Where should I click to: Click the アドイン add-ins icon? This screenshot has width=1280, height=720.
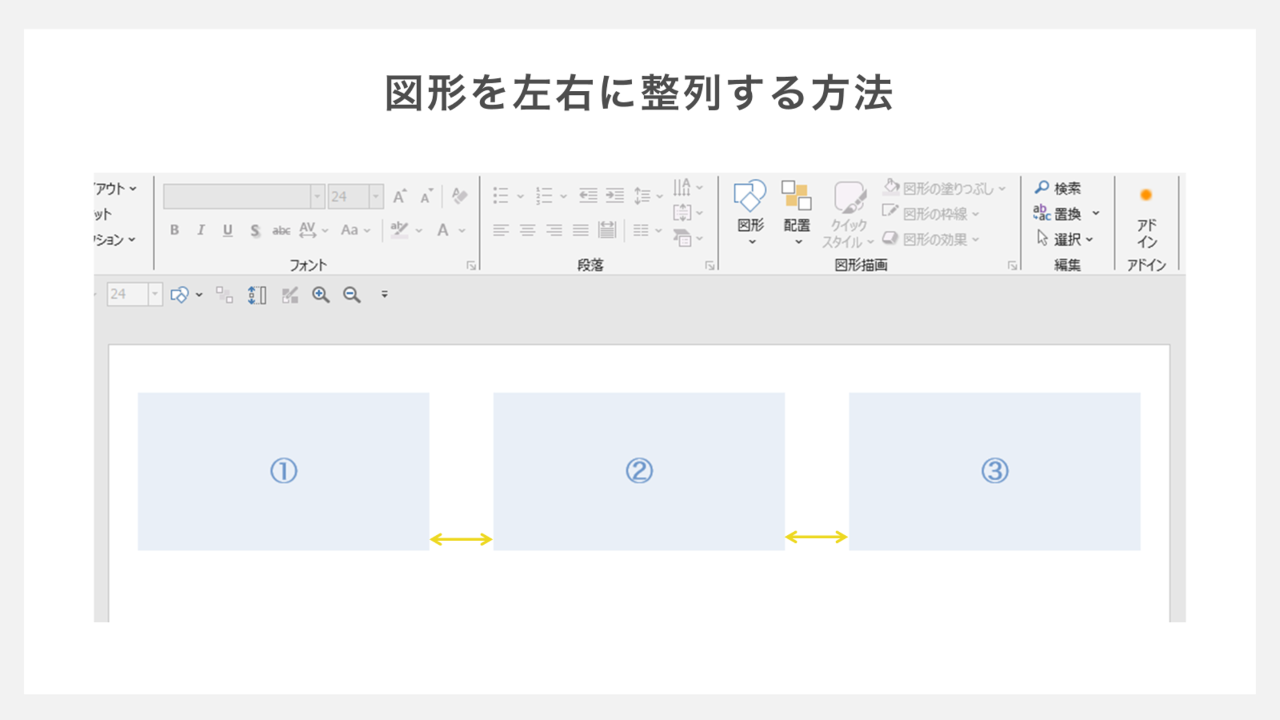[x=1146, y=214]
